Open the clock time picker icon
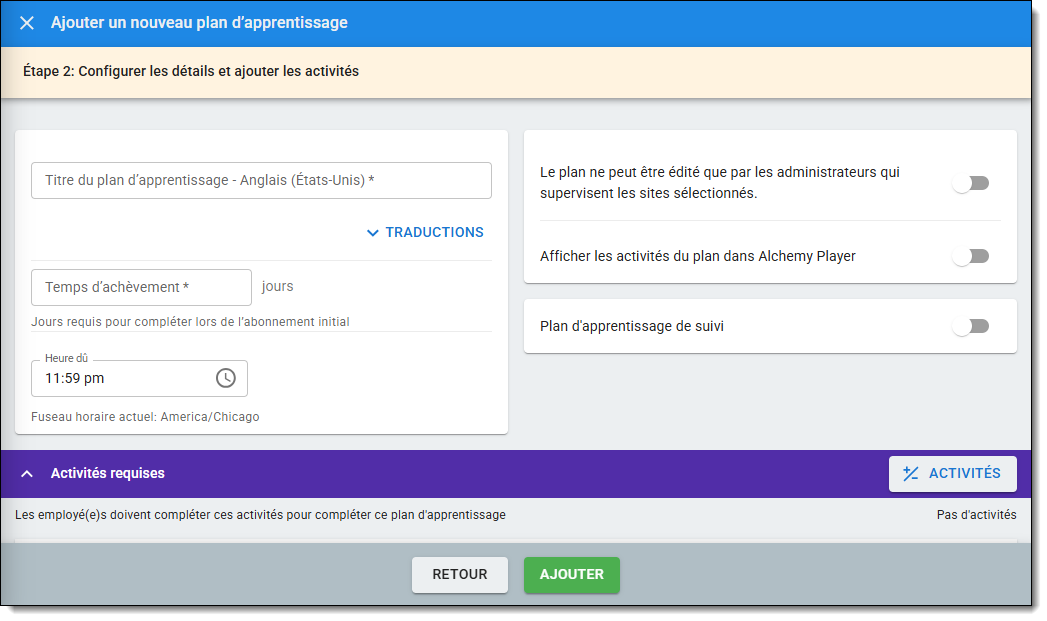This screenshot has height=621, width=1047. [226, 378]
